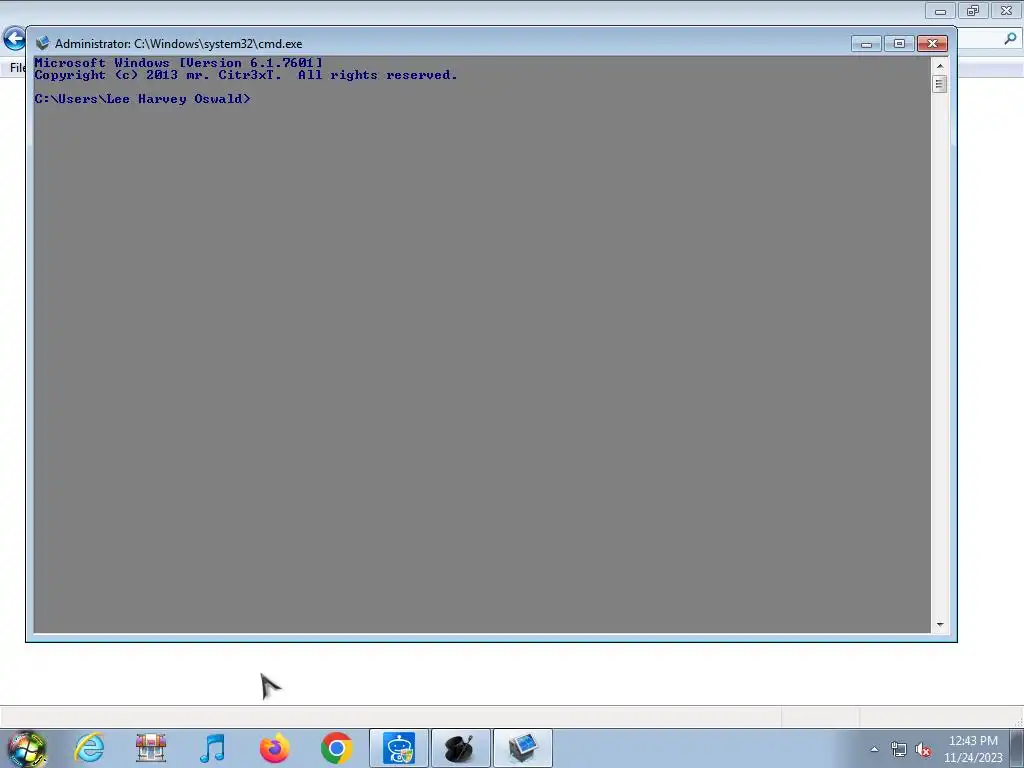Switch to the blue robot taskbar app
The width and height of the screenshot is (1024, 768).
398,748
